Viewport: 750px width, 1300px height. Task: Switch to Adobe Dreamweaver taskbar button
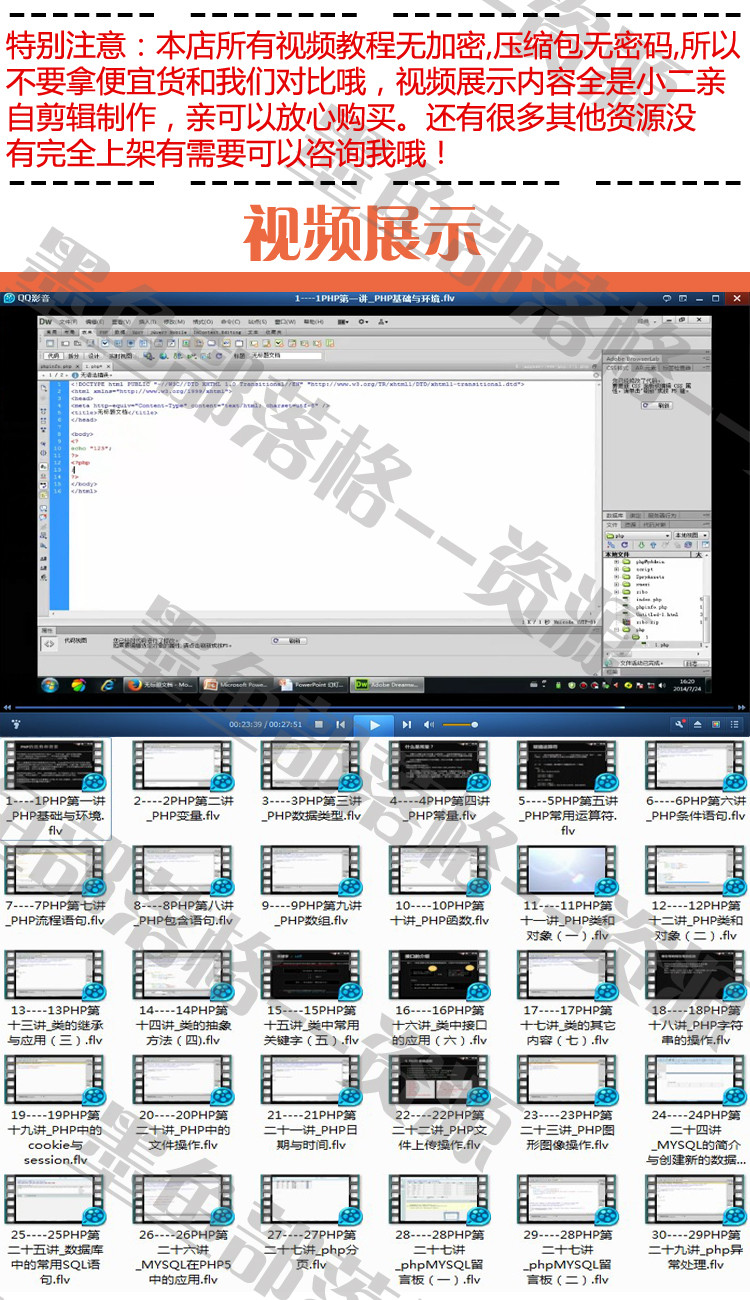coord(388,685)
